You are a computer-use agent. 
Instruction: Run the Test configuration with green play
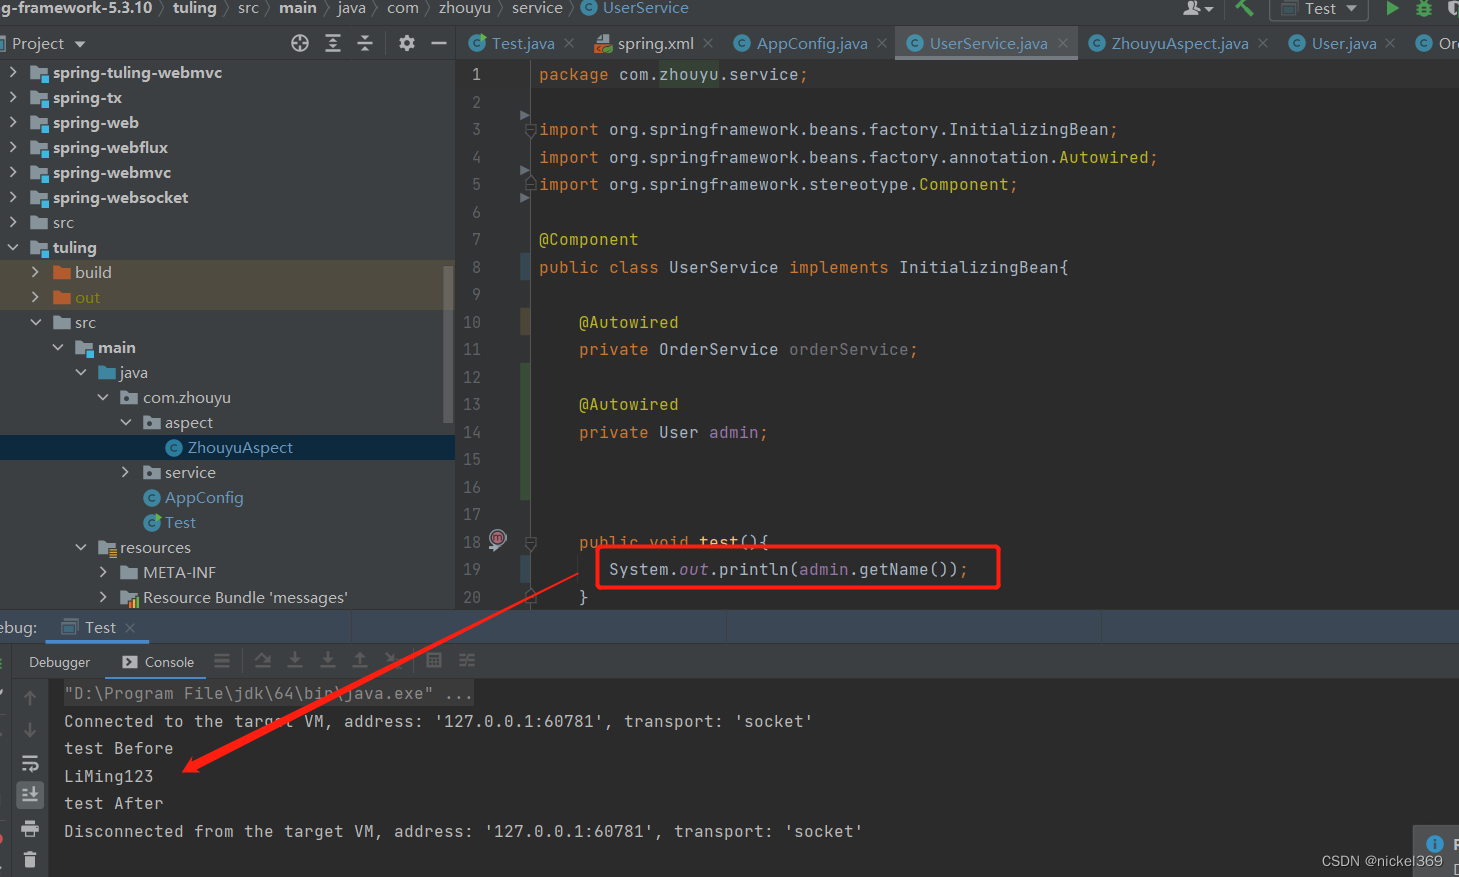click(1392, 8)
